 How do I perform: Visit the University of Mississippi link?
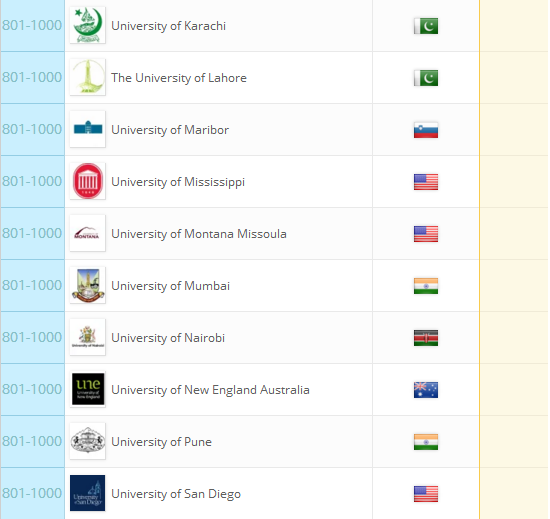(x=178, y=182)
